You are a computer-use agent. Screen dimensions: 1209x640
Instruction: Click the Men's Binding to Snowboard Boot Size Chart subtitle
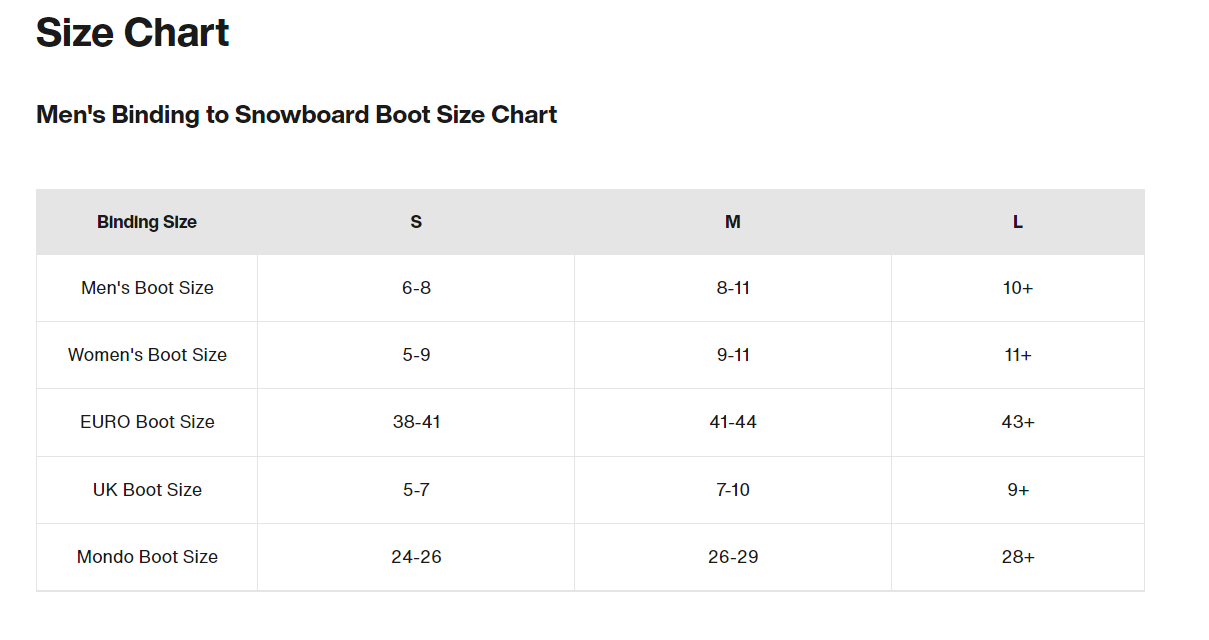click(x=296, y=115)
